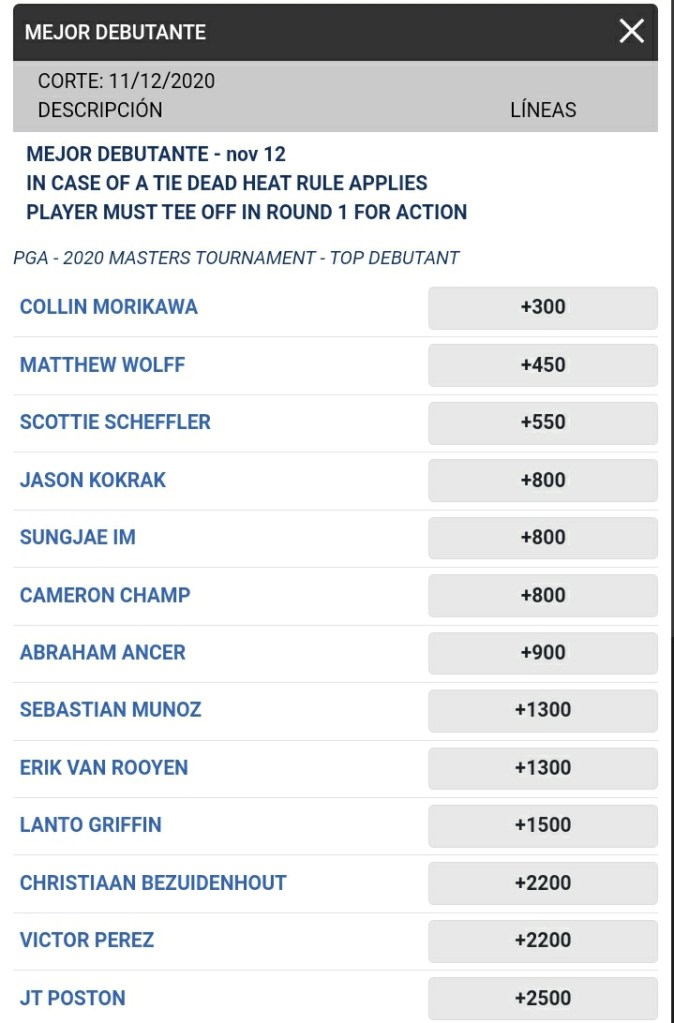Tap Christiaan Bezuidenhout player name

coord(153,883)
